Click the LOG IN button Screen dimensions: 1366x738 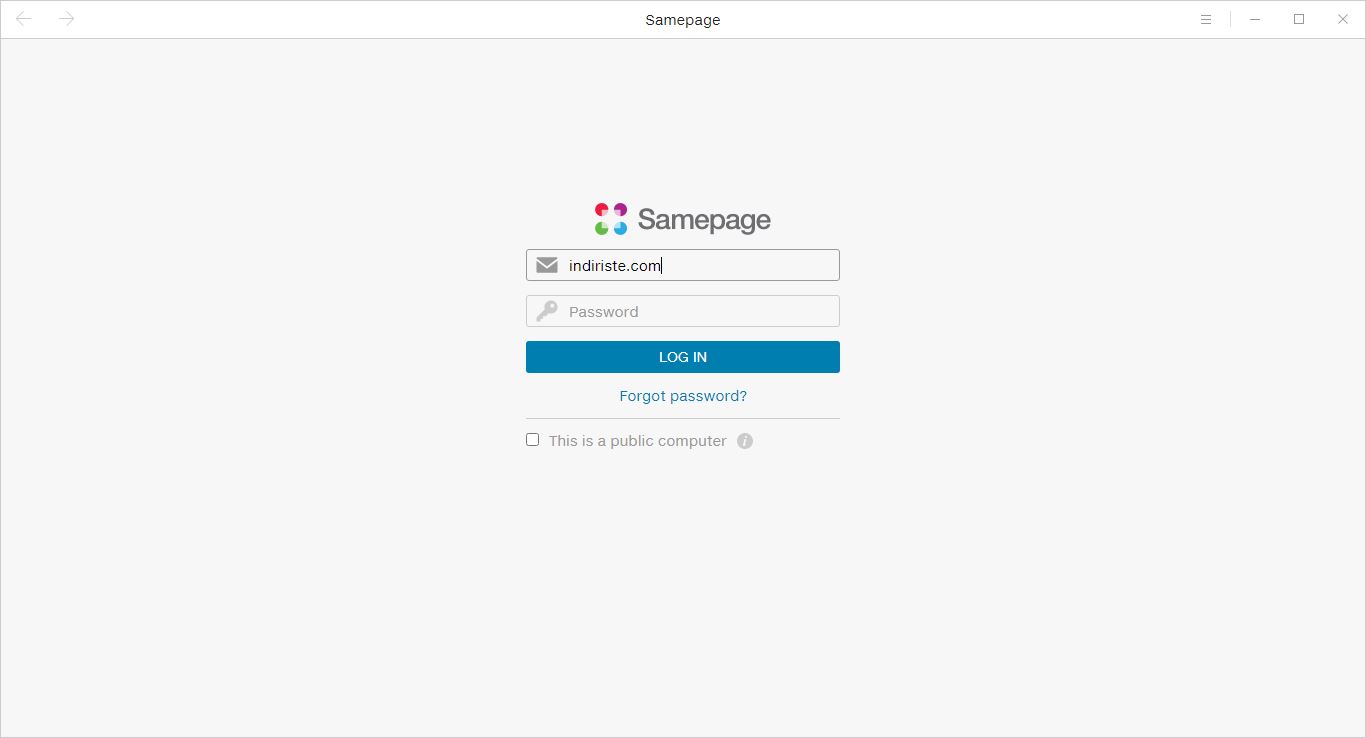pyautogui.click(x=683, y=357)
